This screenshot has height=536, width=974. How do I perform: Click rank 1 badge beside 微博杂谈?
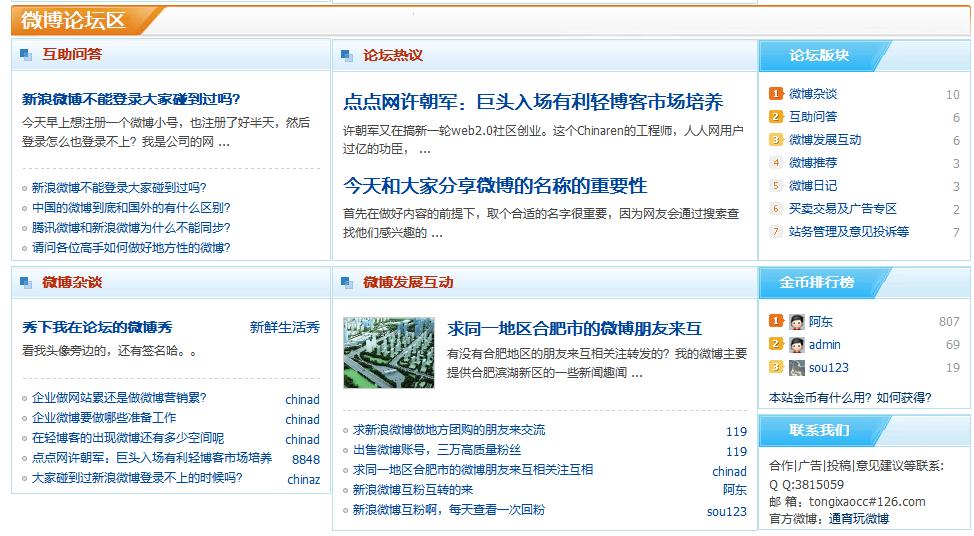pyautogui.click(x=776, y=94)
